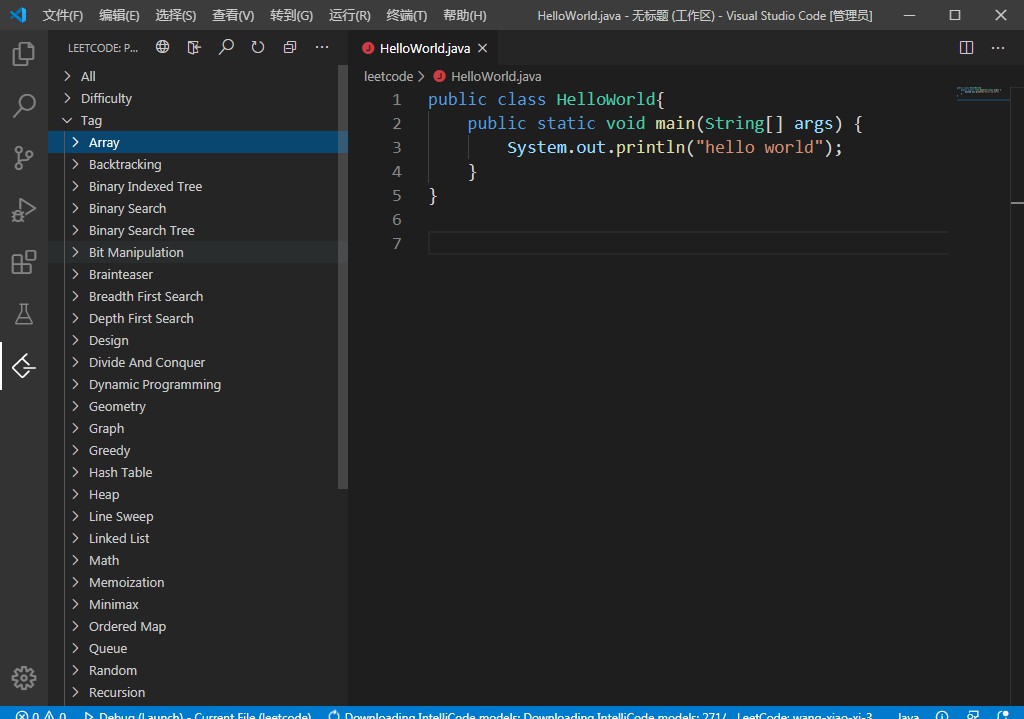This screenshot has height=719, width=1024.
Task: Open the Extensions view
Action: point(24,262)
